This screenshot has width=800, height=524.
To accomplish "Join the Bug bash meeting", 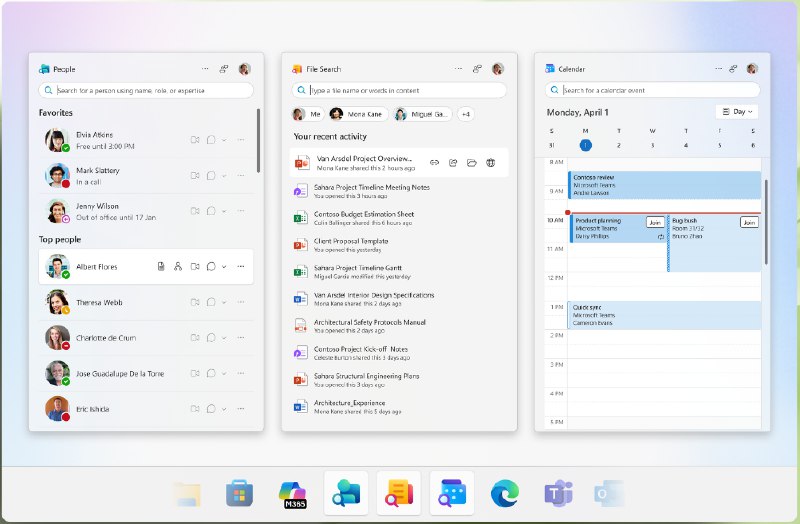I will coord(749,222).
